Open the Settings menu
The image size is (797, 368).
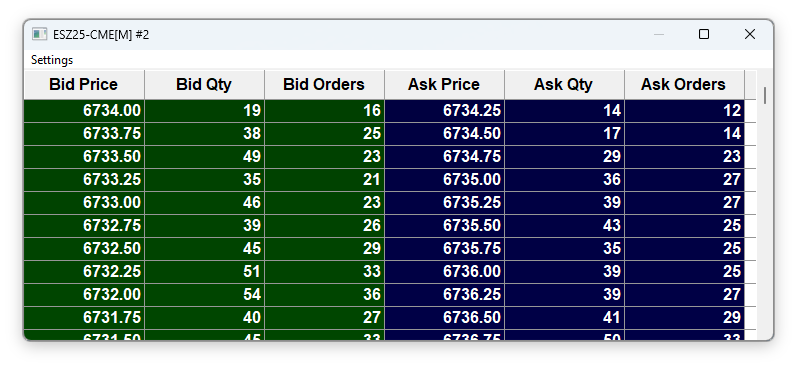[x=52, y=60]
